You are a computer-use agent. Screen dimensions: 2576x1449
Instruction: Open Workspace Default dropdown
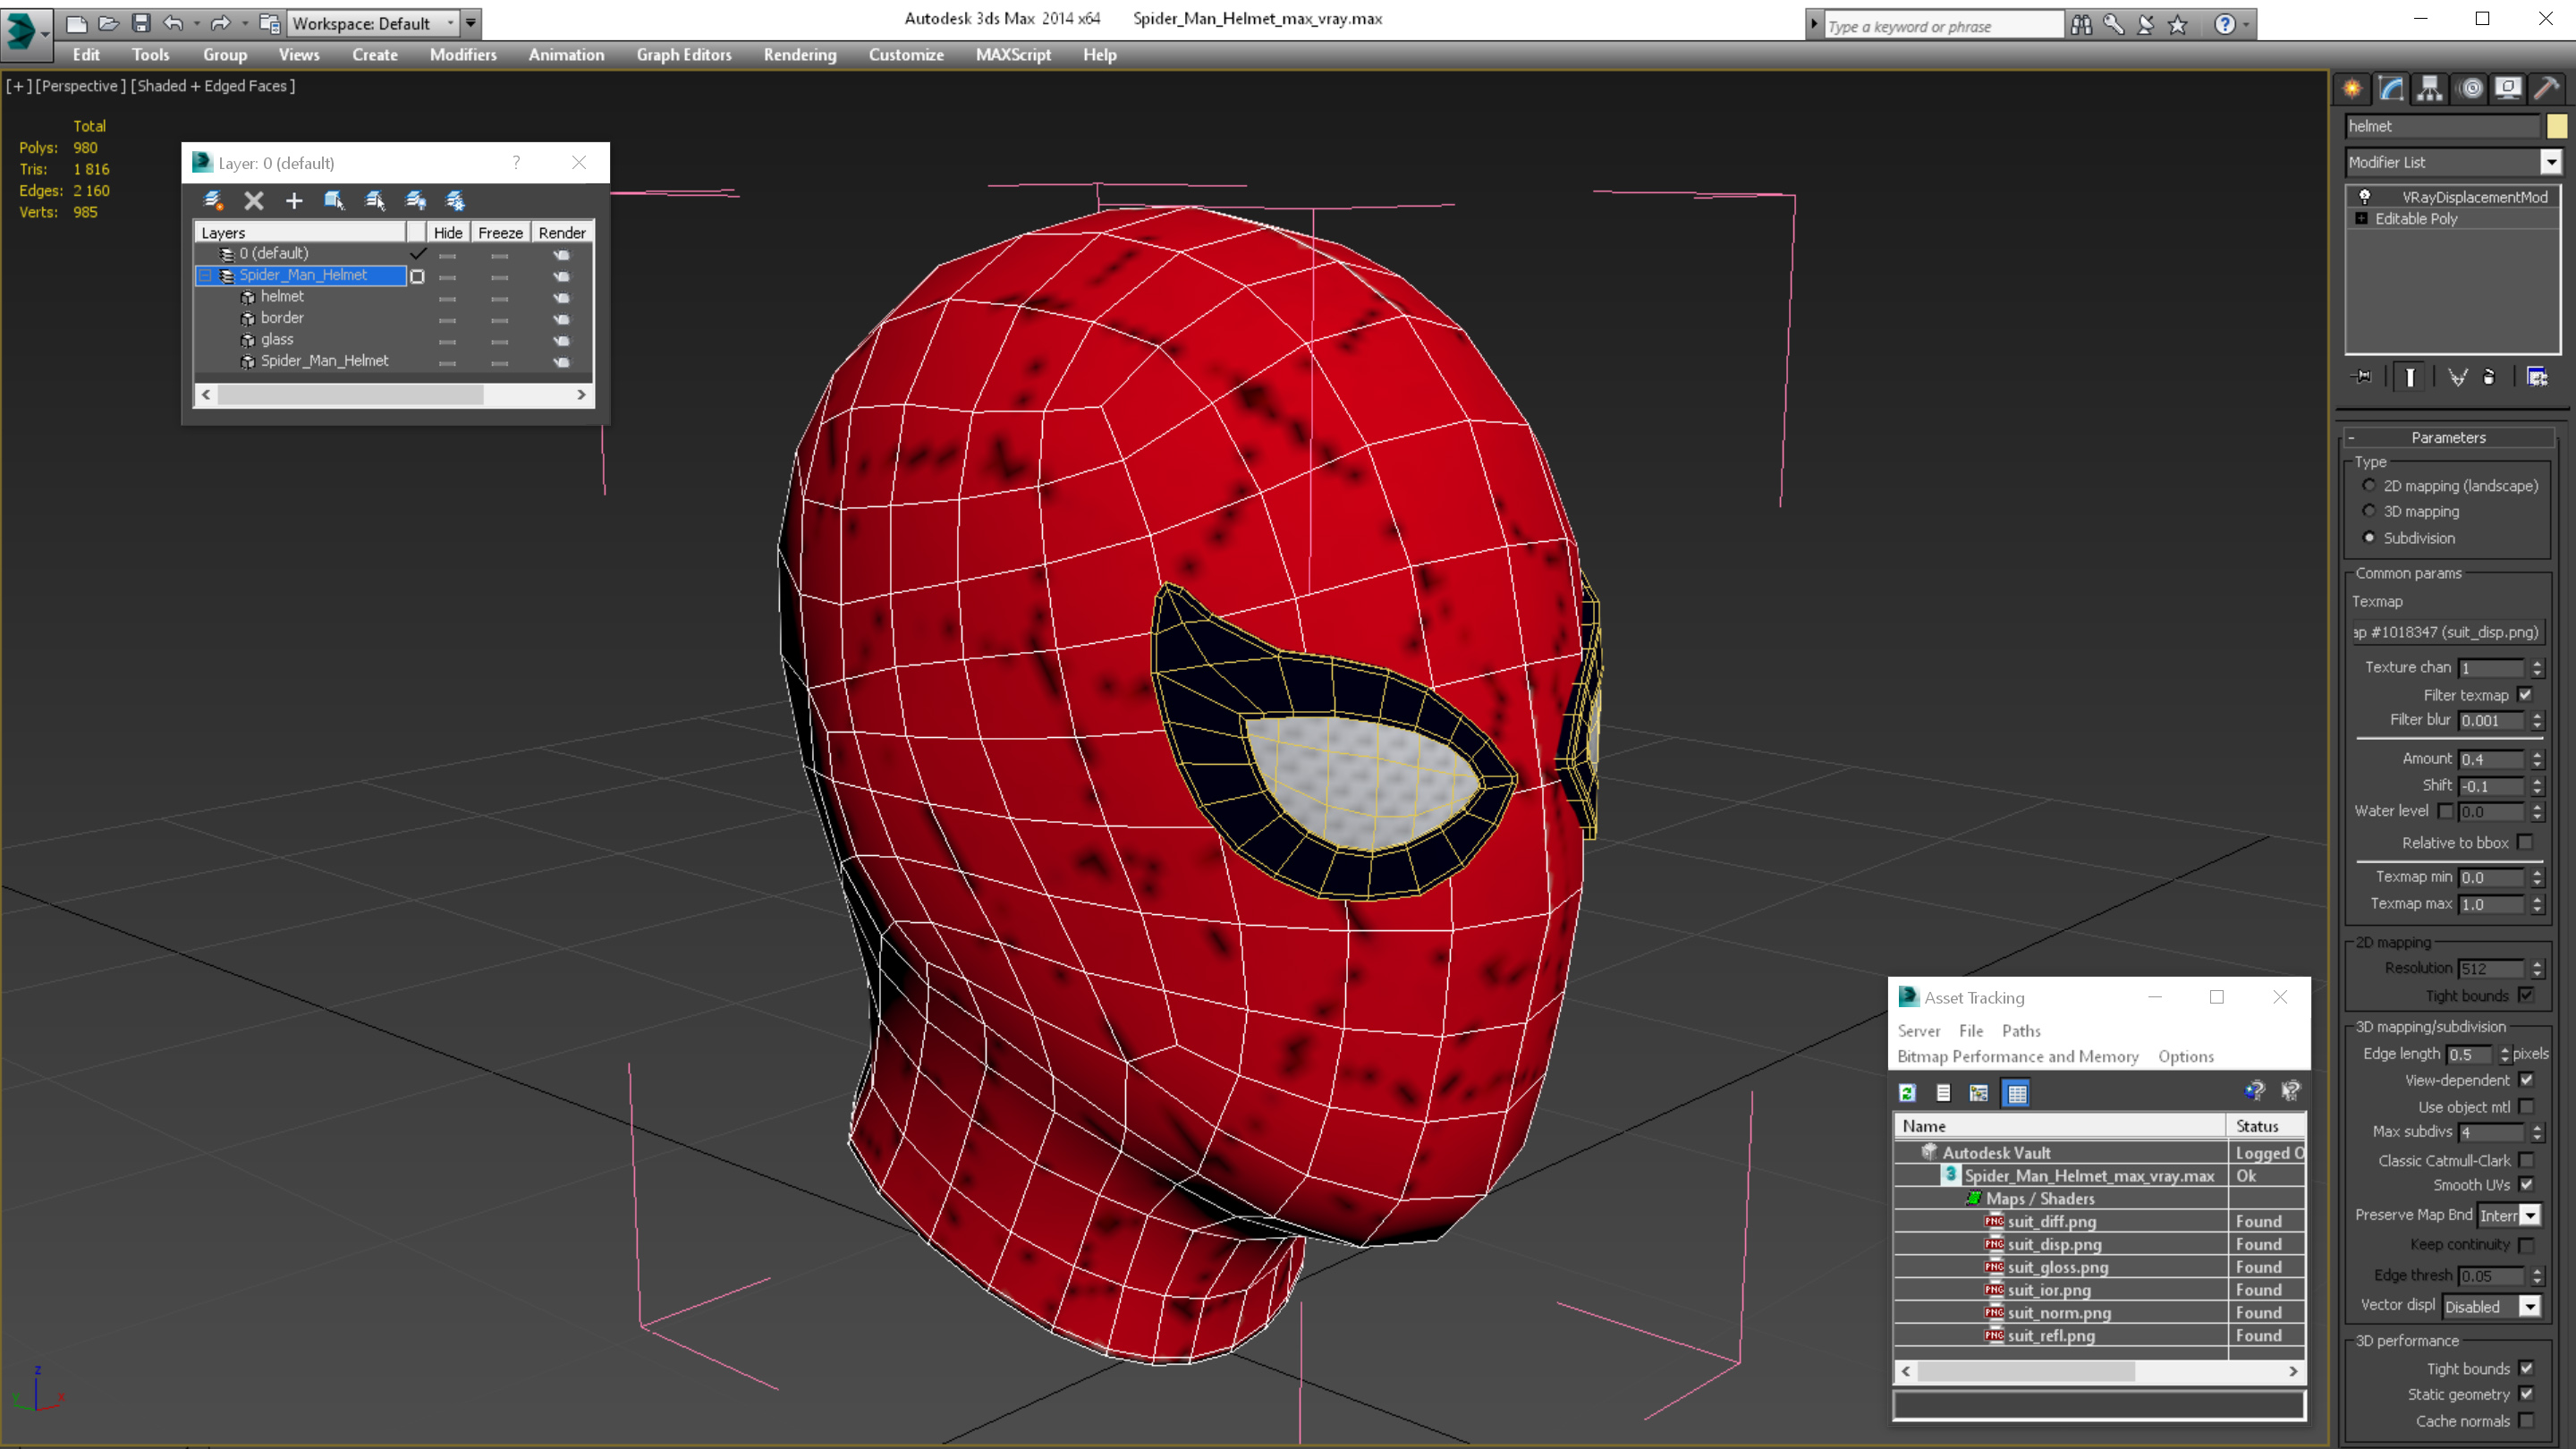click(x=374, y=23)
